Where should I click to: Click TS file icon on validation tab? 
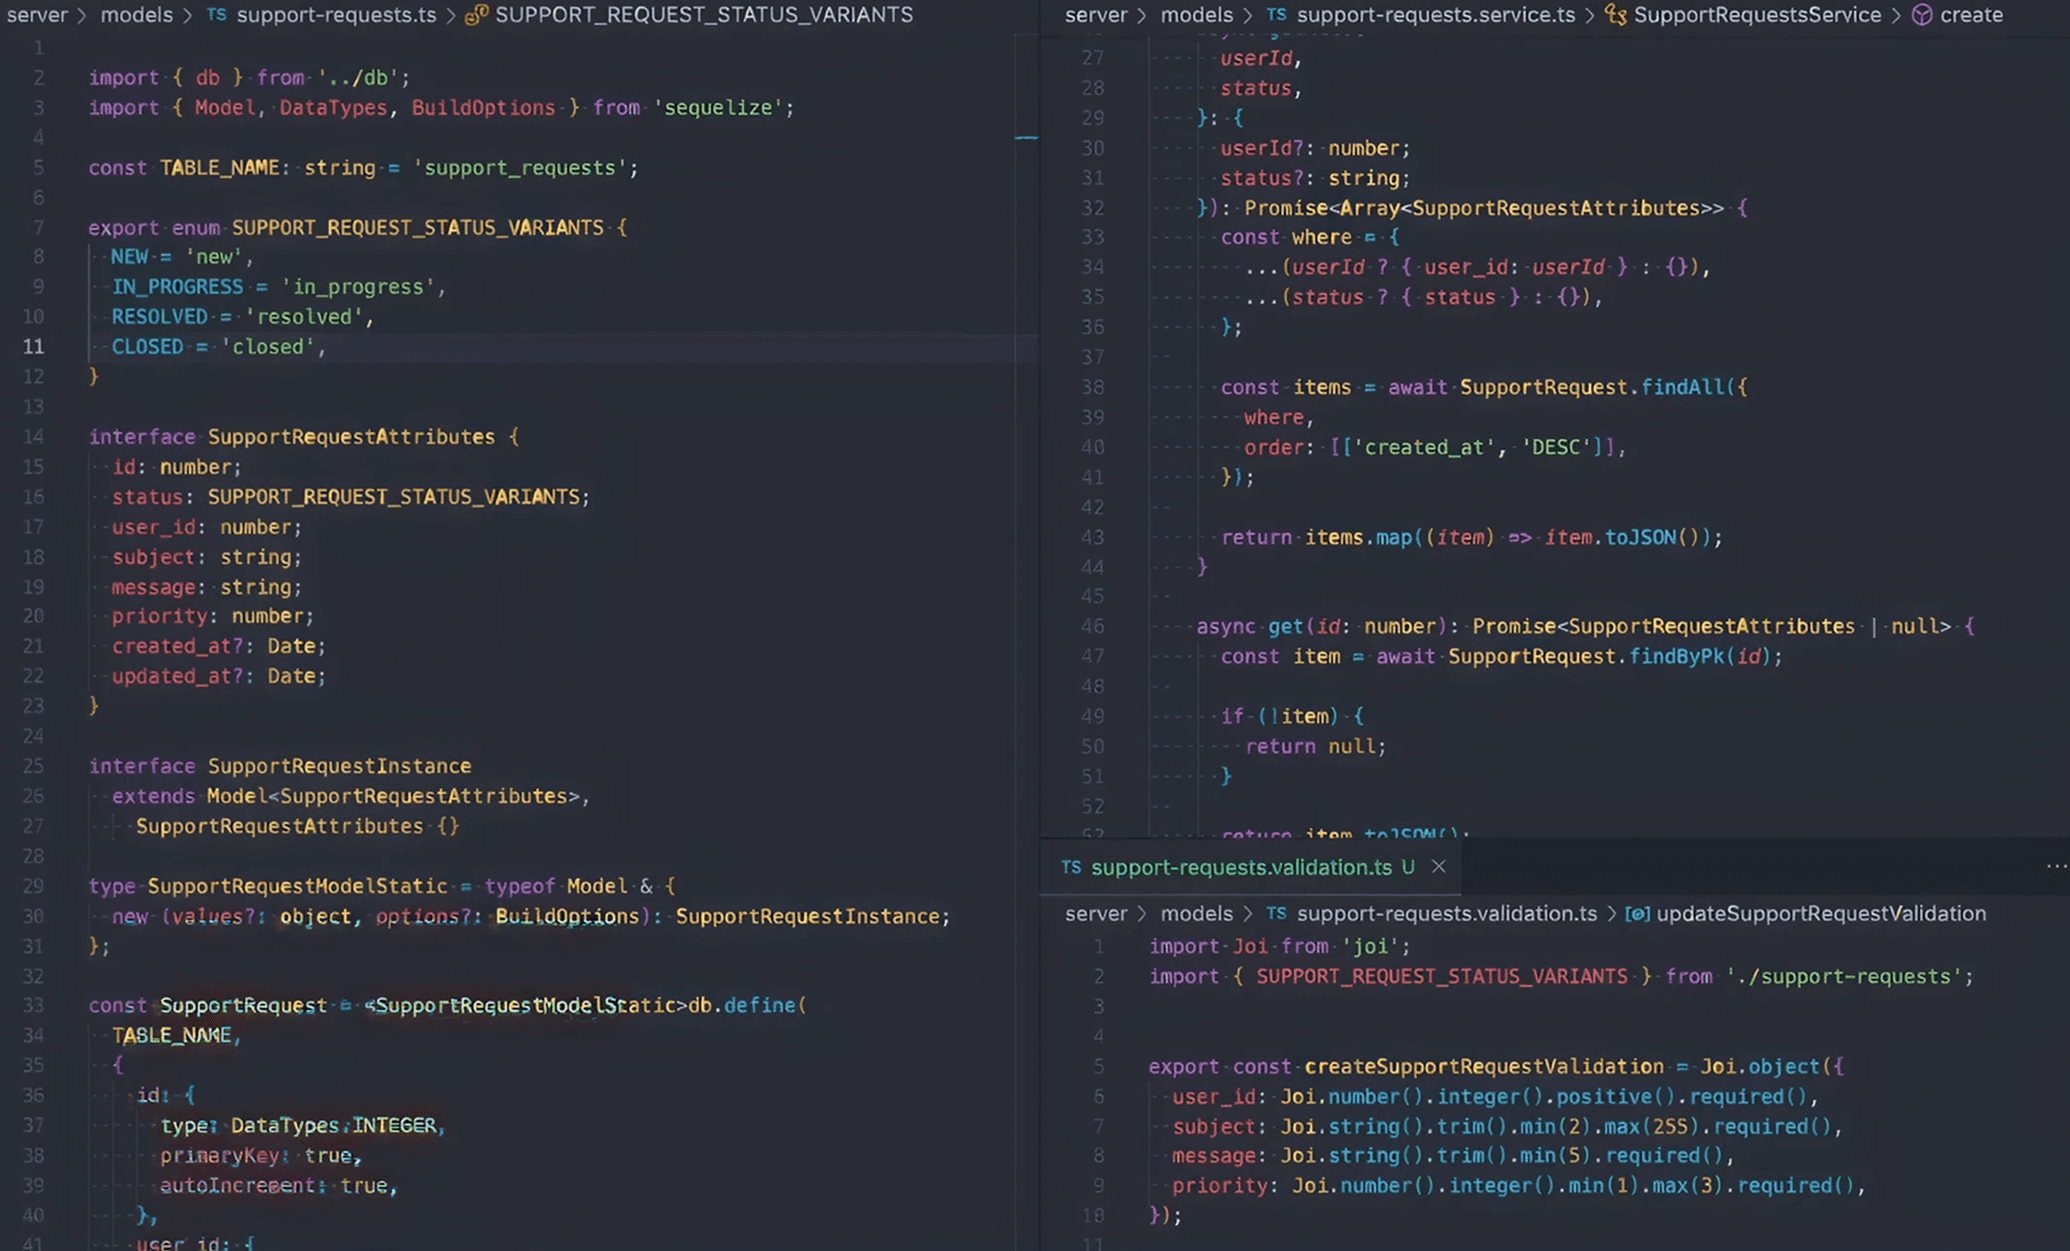click(x=1071, y=867)
